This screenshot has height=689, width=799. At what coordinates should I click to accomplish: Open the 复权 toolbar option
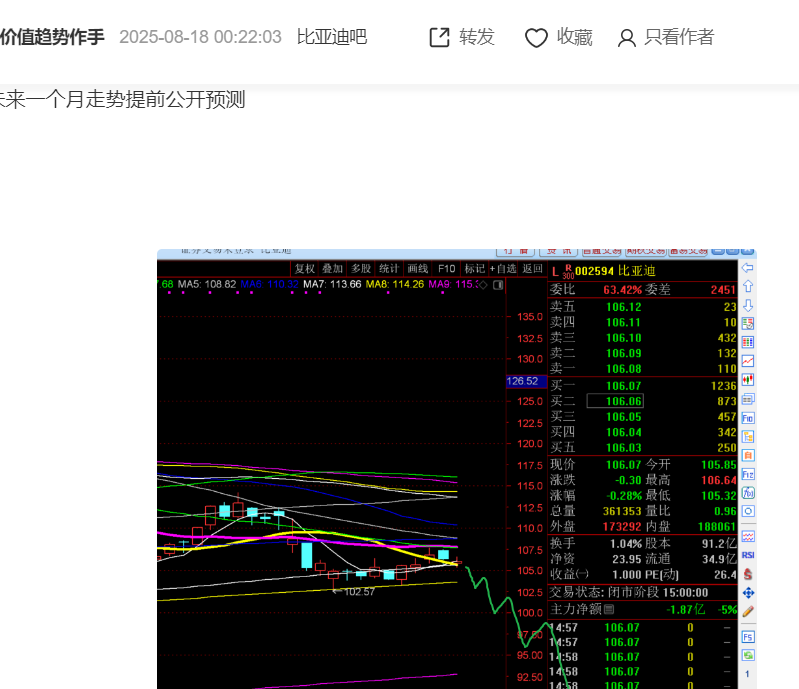[x=305, y=269]
